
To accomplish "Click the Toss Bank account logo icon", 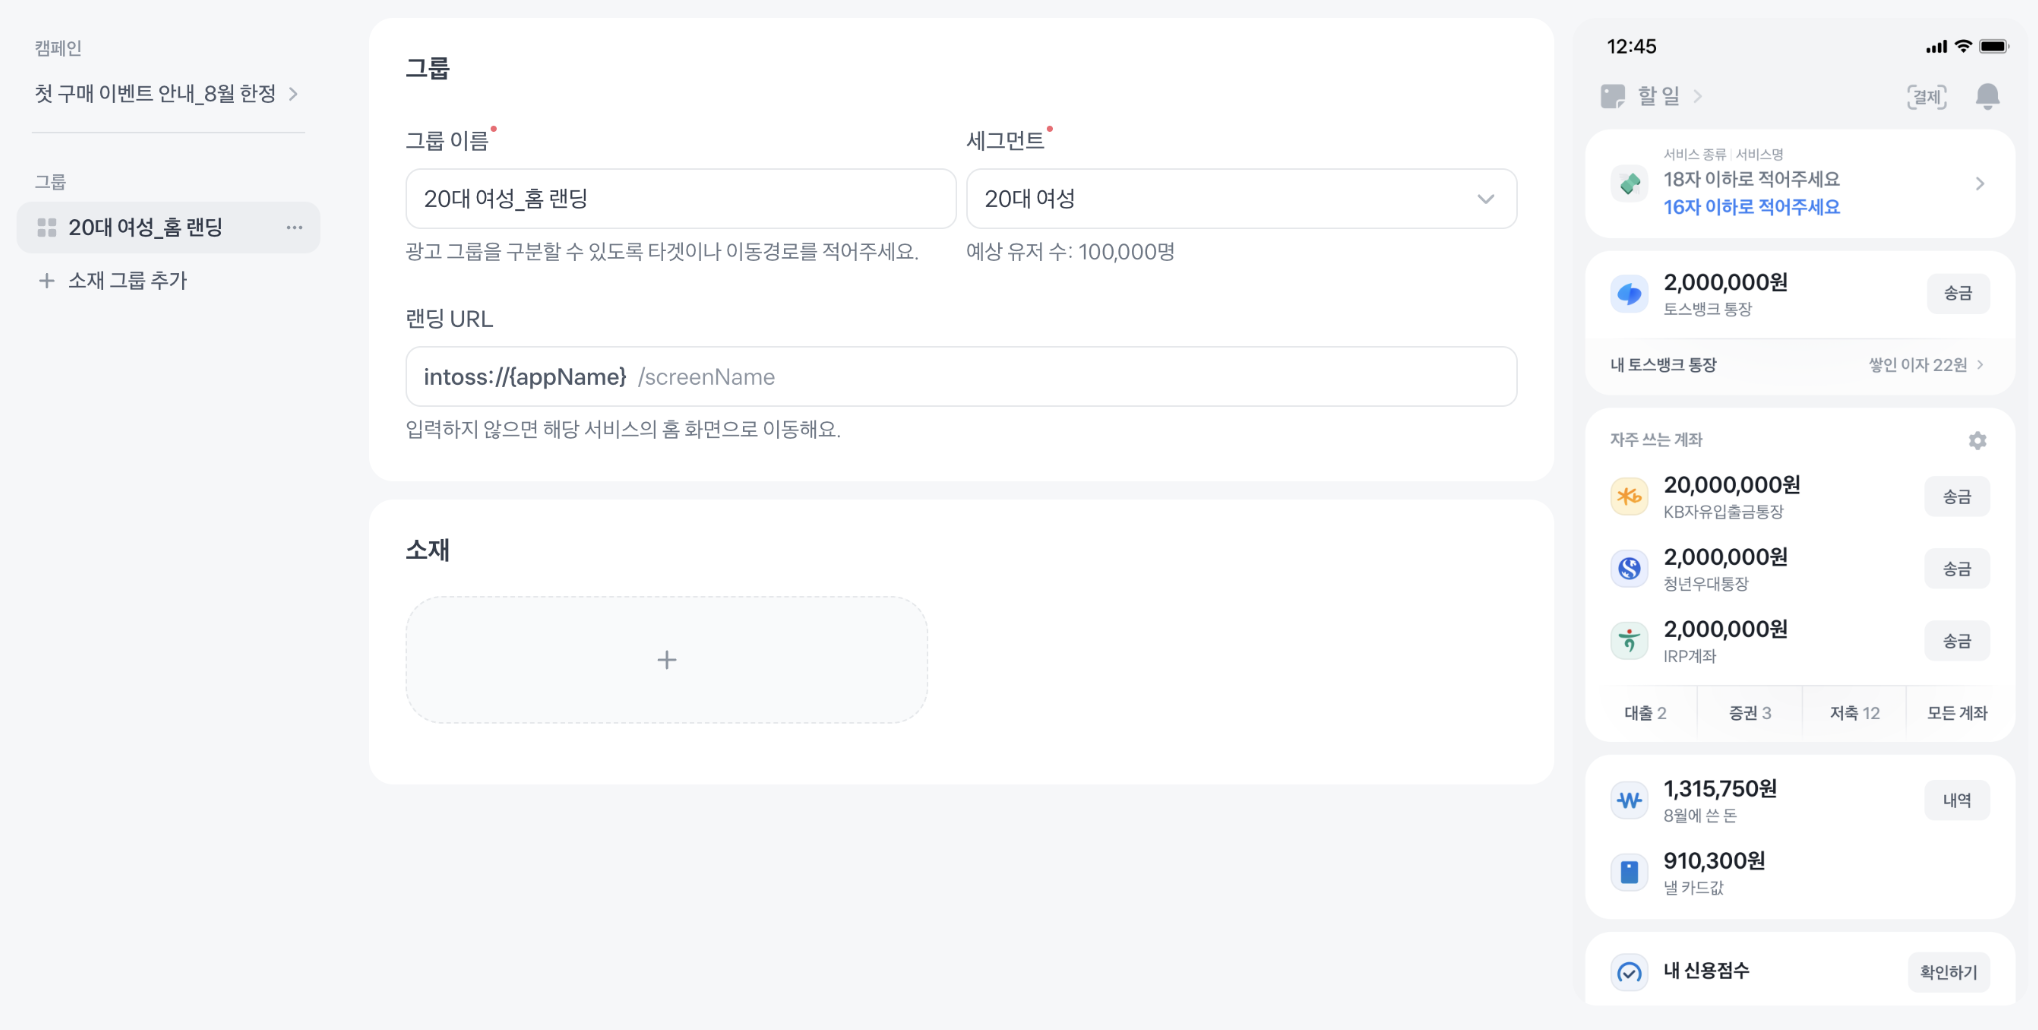I will [1629, 294].
